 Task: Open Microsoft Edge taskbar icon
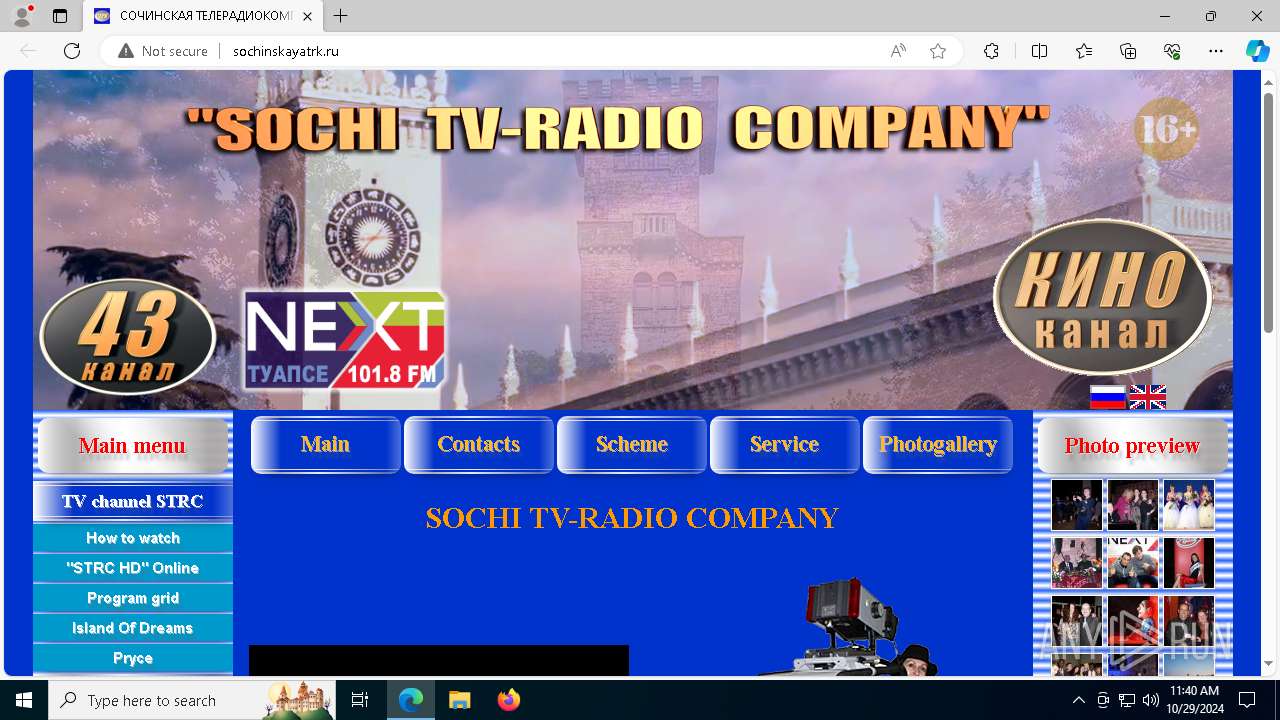tap(411, 700)
